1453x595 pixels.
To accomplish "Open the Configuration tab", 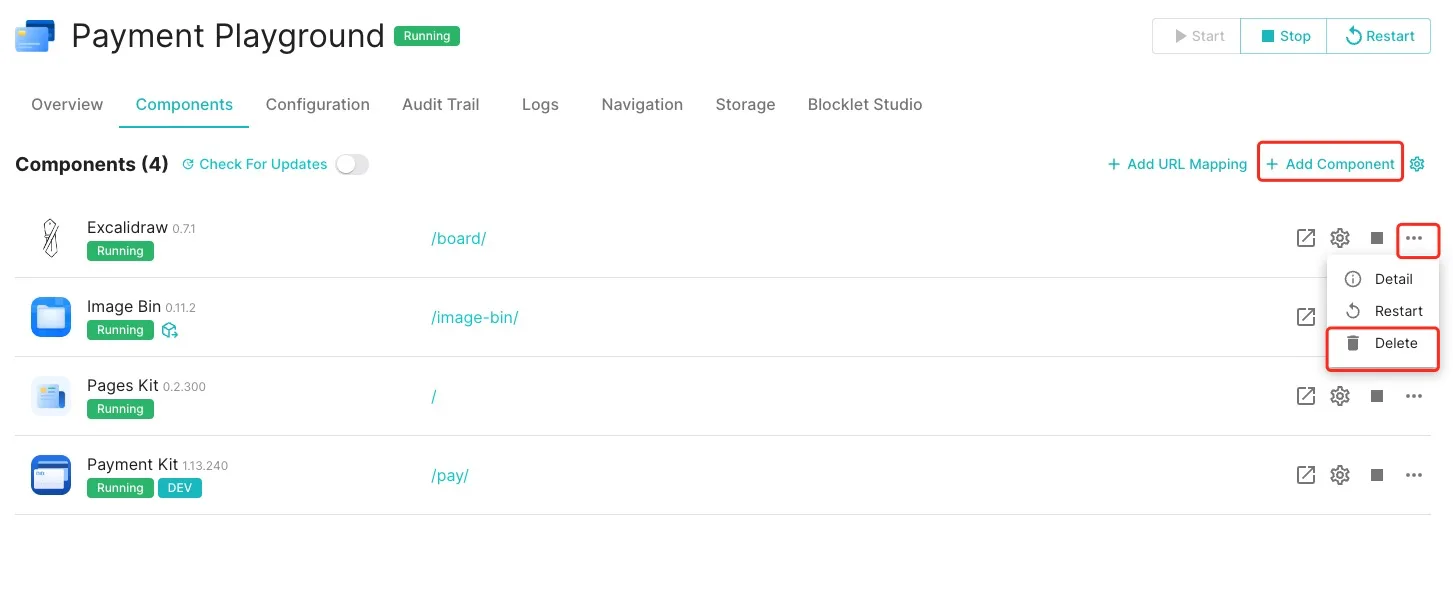I will [x=318, y=104].
